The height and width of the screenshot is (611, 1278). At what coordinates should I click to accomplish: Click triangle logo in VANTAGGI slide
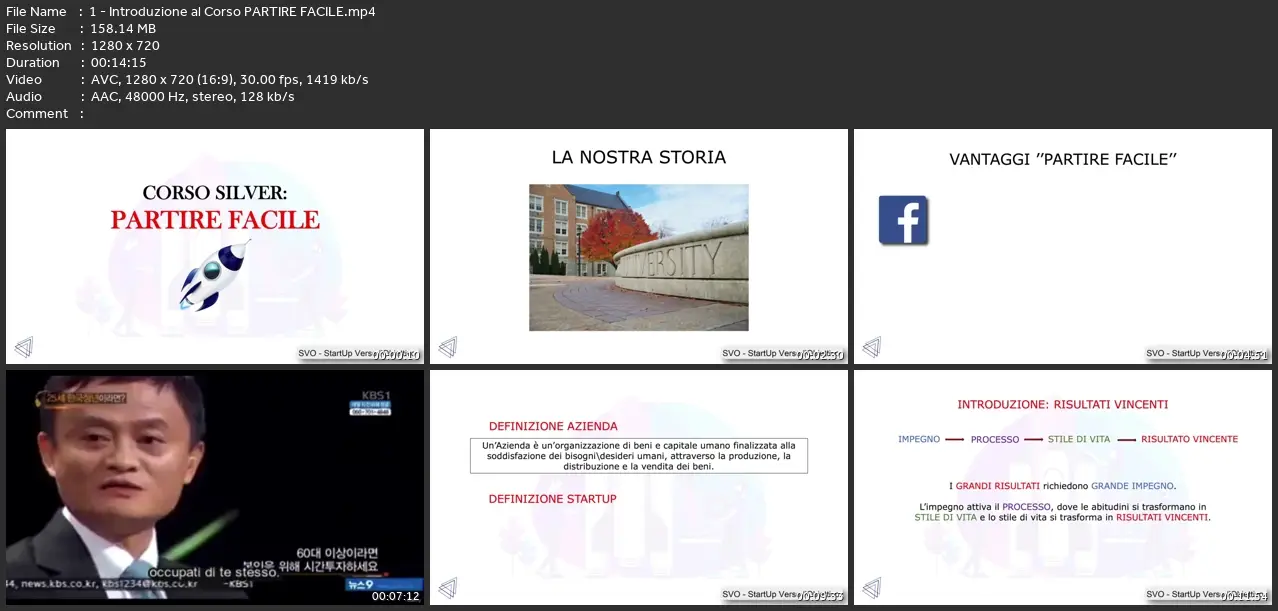(872, 347)
